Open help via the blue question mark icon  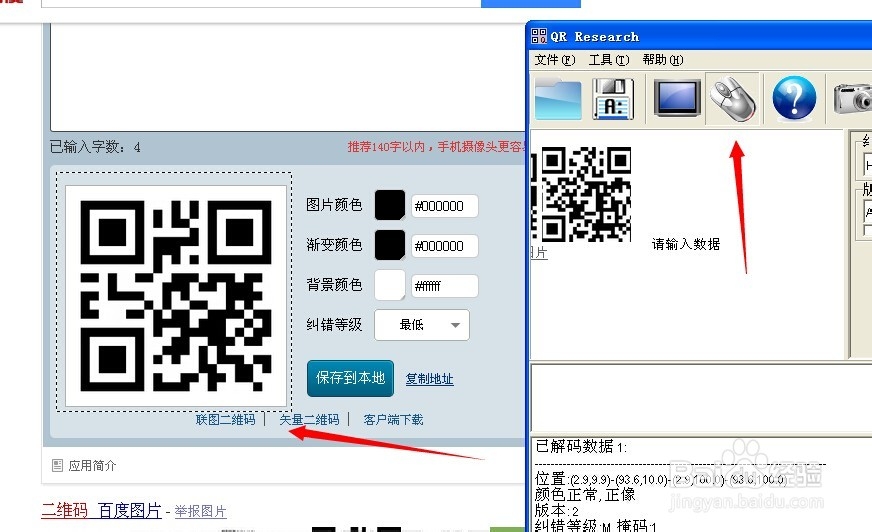794,98
